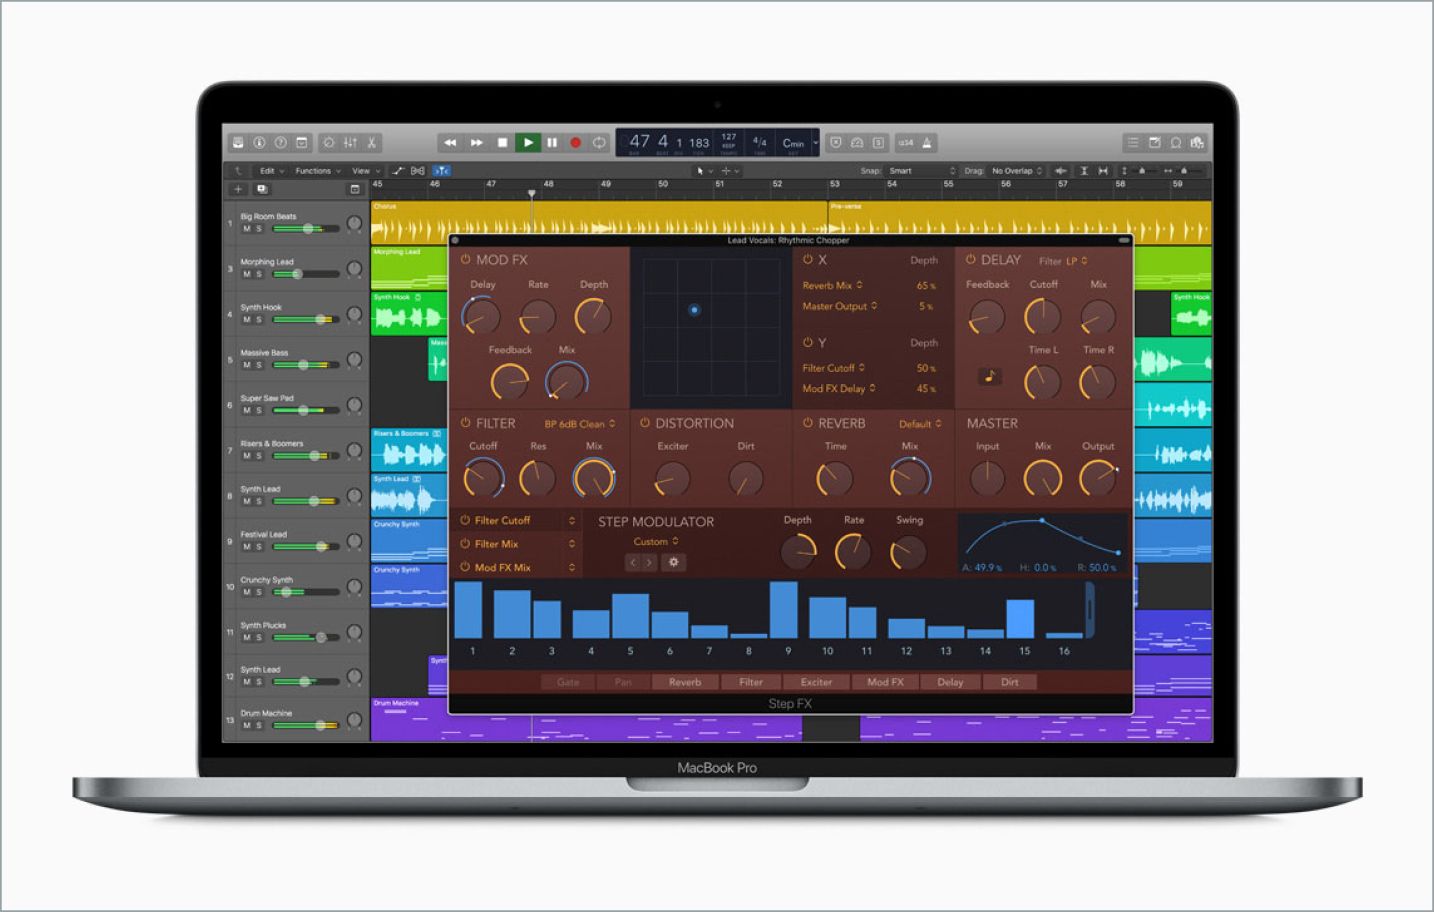
Task: Click the Mod FX button in bottom row
Action: tap(885, 682)
